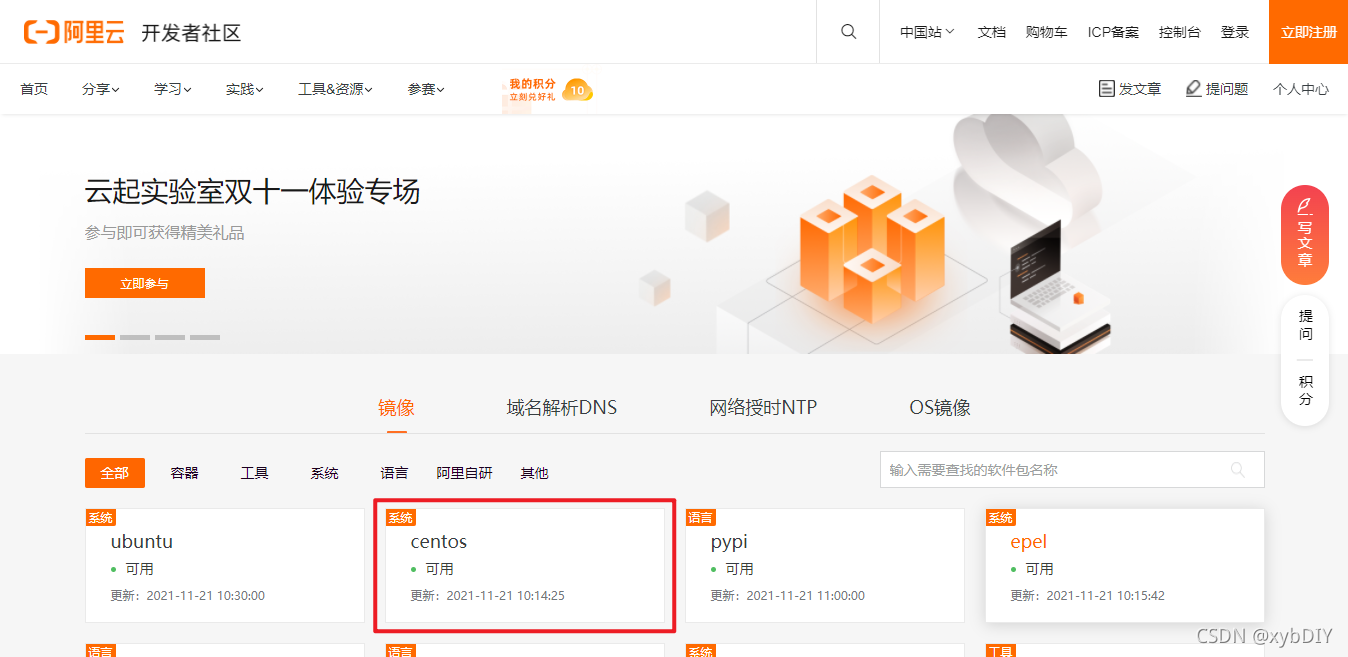Click the 立即注册 orange button
Viewport: 1348px width, 657px height.
point(1308,32)
